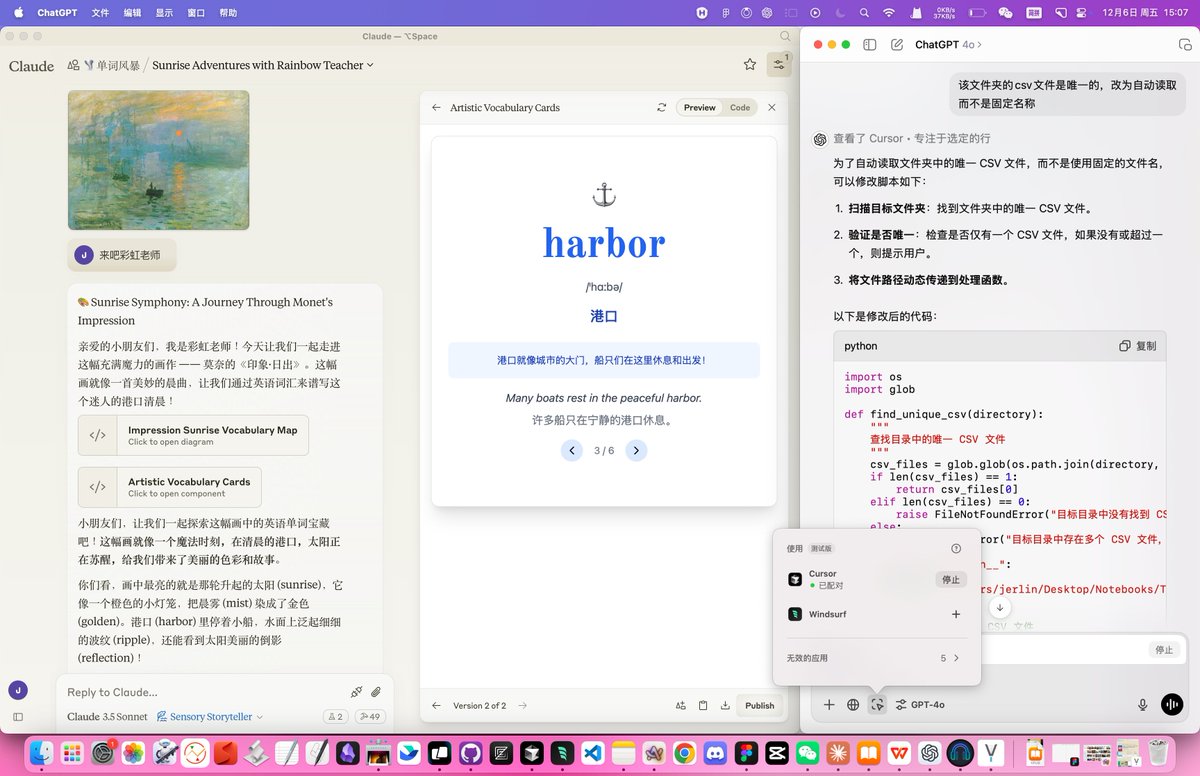Go back from Artistic Vocabulary Cards panel
This screenshot has height=776, width=1200.
click(436, 107)
